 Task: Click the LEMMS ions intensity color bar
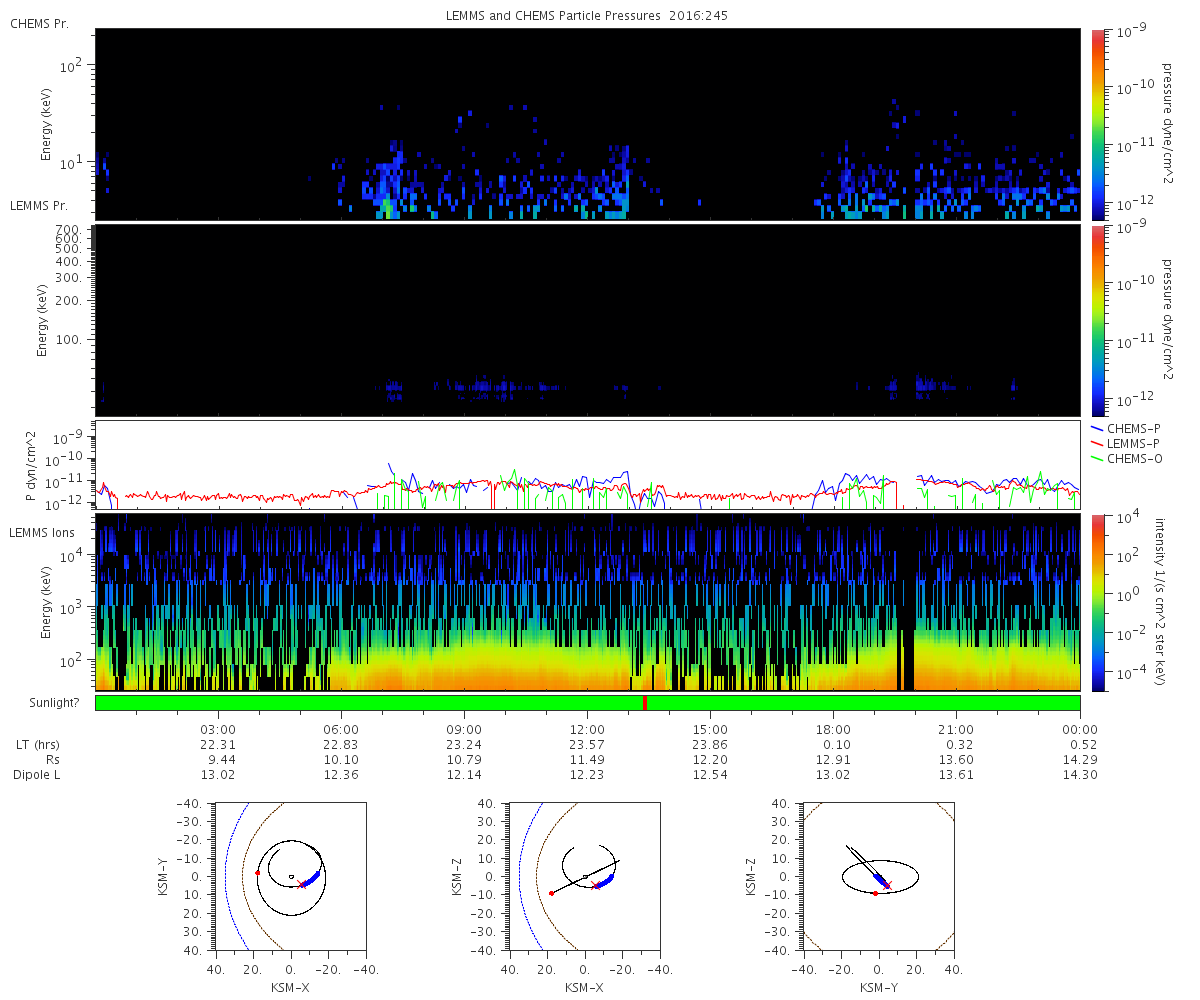1097,602
